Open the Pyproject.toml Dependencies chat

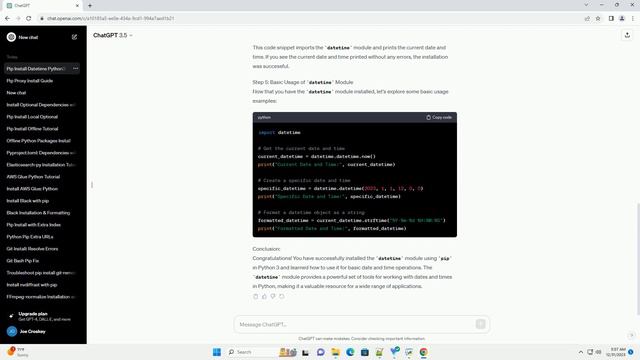coord(42,153)
